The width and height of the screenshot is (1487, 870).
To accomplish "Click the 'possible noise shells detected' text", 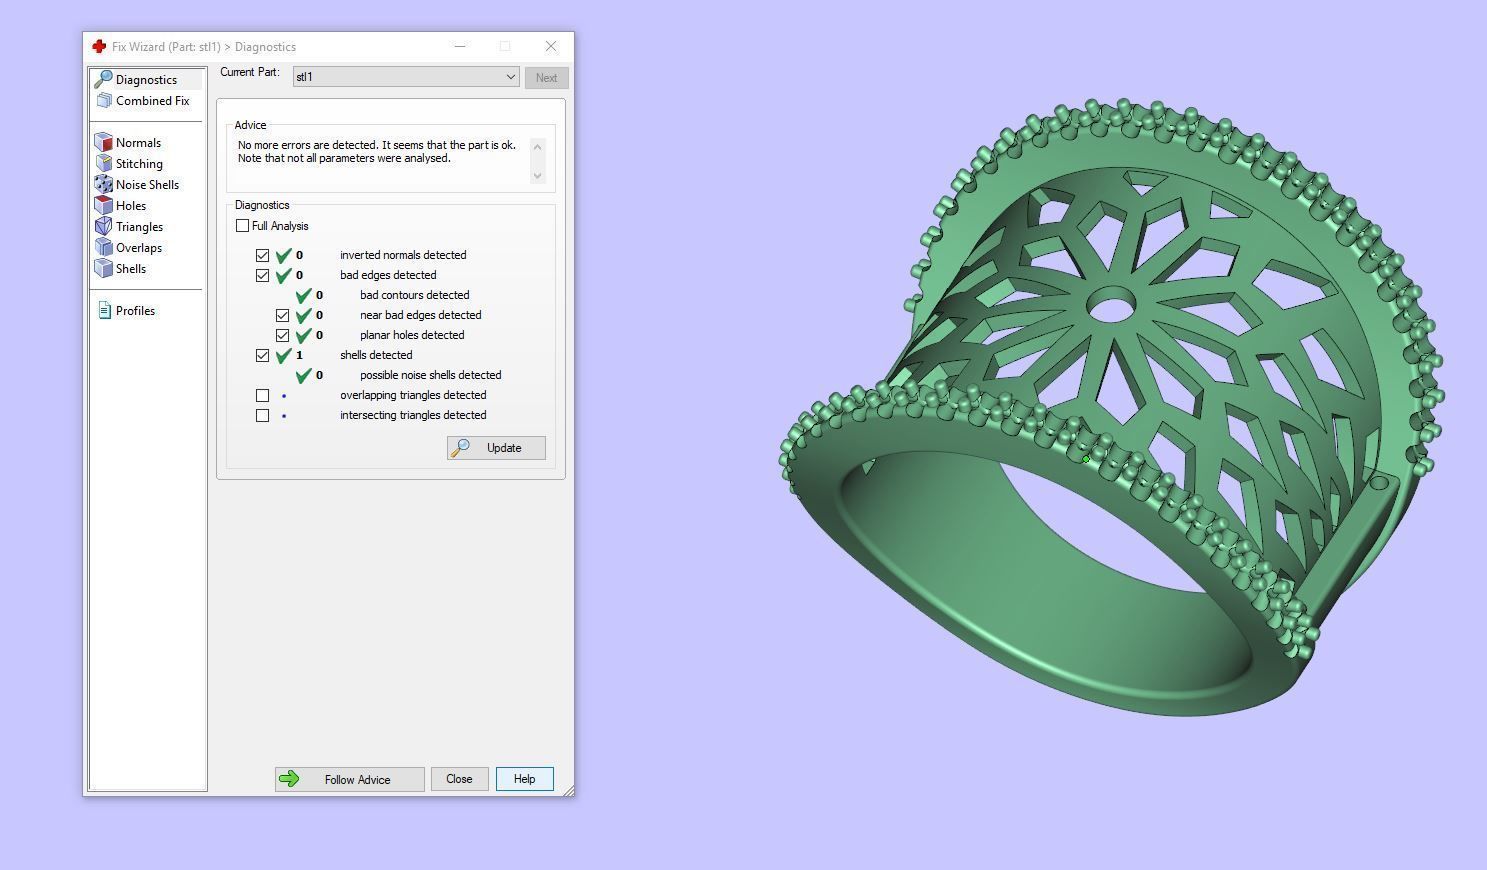I will click(x=430, y=375).
